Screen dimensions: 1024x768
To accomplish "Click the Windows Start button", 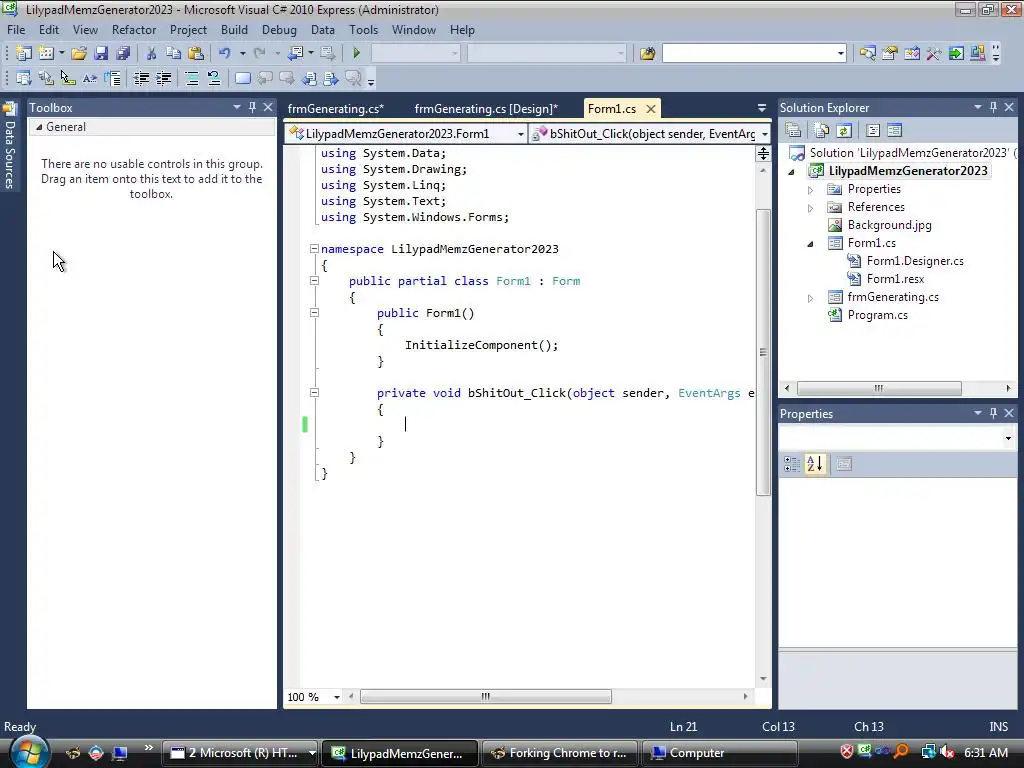I will point(29,752).
